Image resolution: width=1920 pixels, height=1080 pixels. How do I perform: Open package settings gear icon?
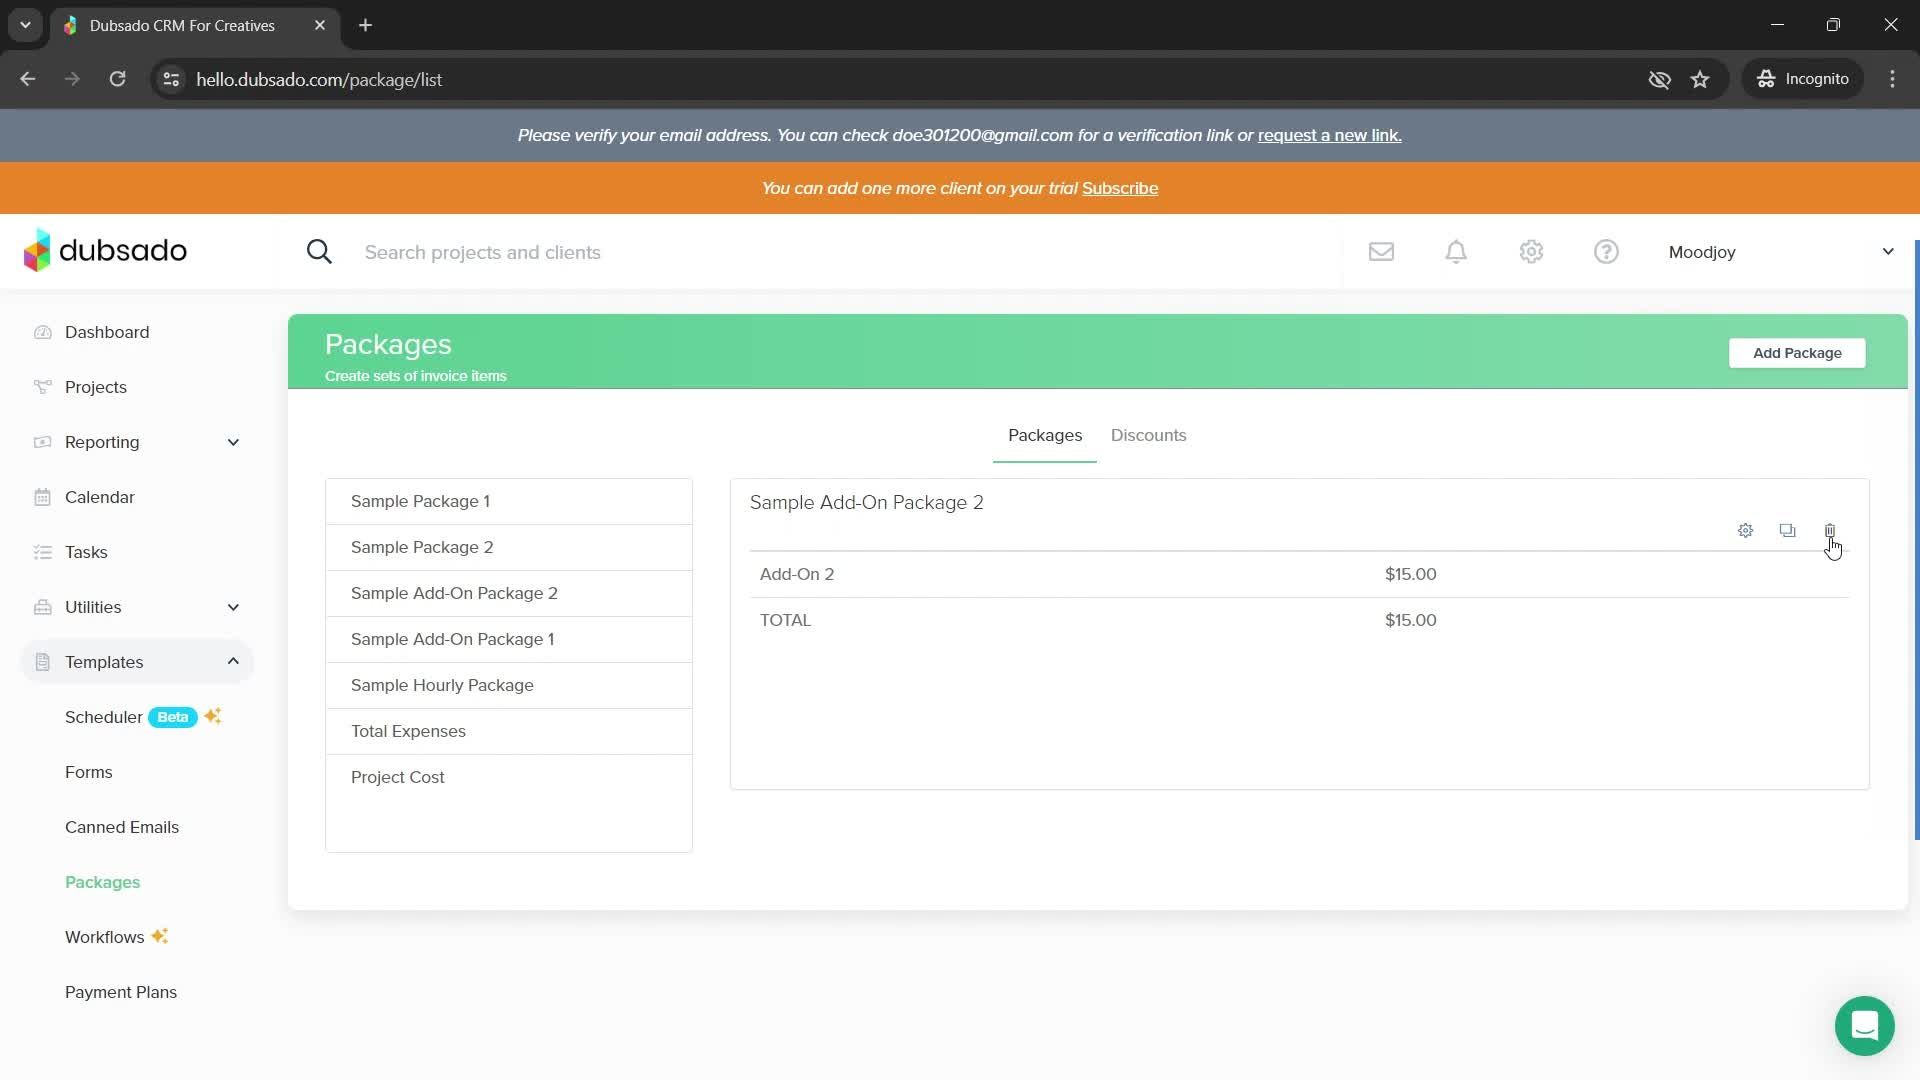tap(1745, 531)
